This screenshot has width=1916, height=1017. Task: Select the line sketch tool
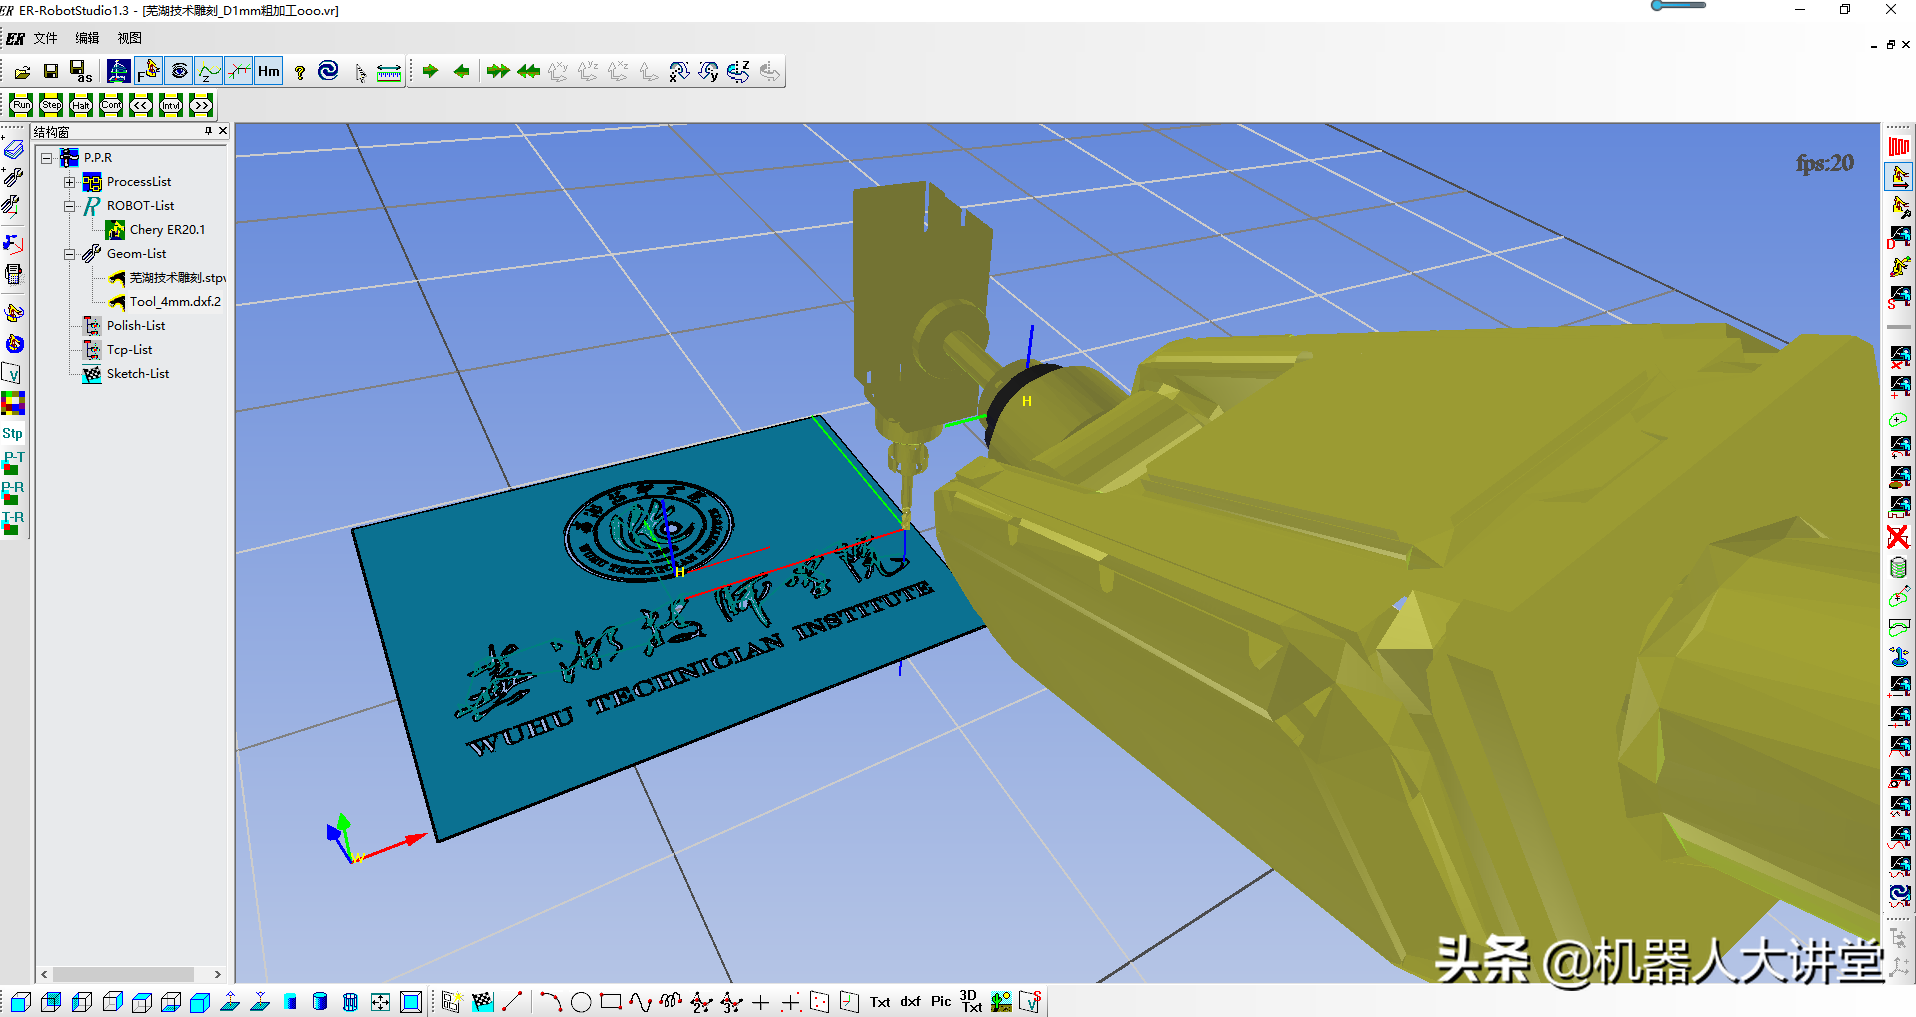click(512, 1001)
